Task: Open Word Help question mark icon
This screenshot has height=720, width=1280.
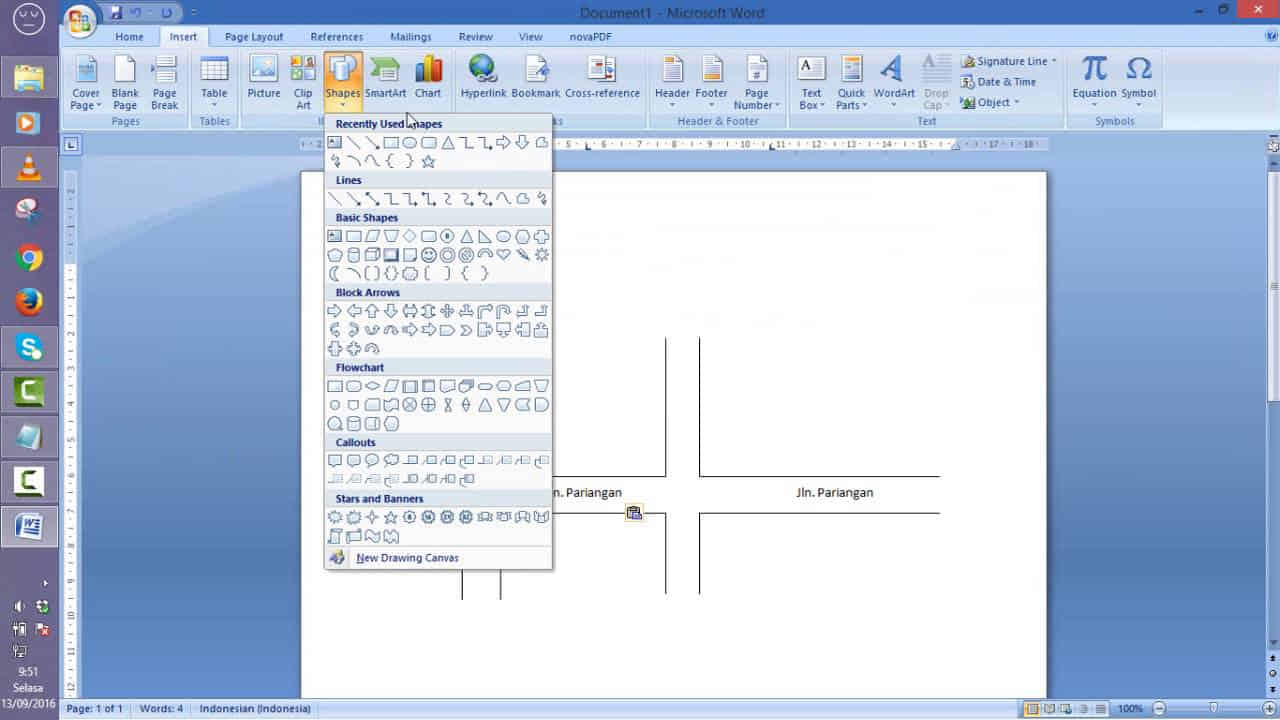Action: (1270, 34)
